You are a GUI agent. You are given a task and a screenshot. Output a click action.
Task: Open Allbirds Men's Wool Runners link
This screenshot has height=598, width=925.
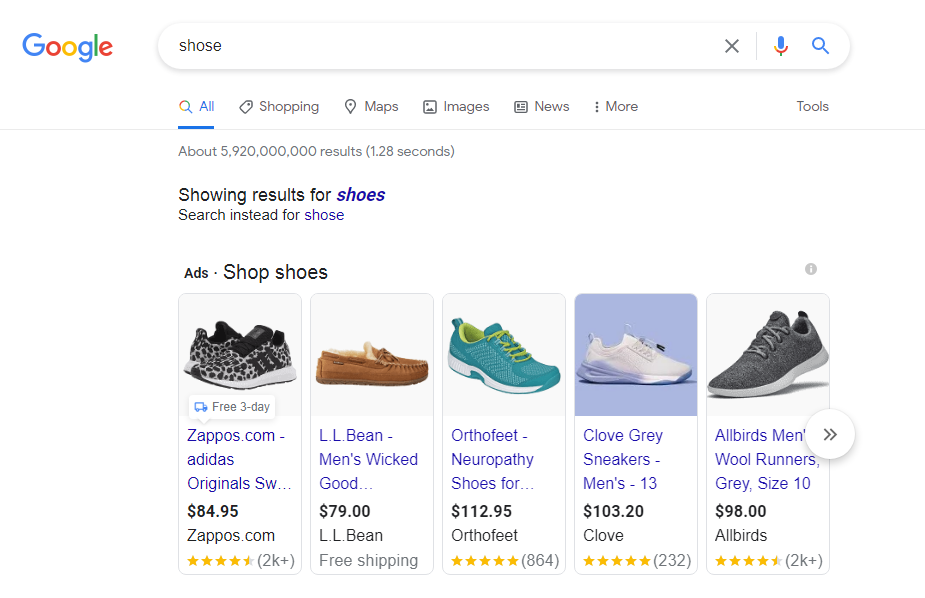click(767, 459)
